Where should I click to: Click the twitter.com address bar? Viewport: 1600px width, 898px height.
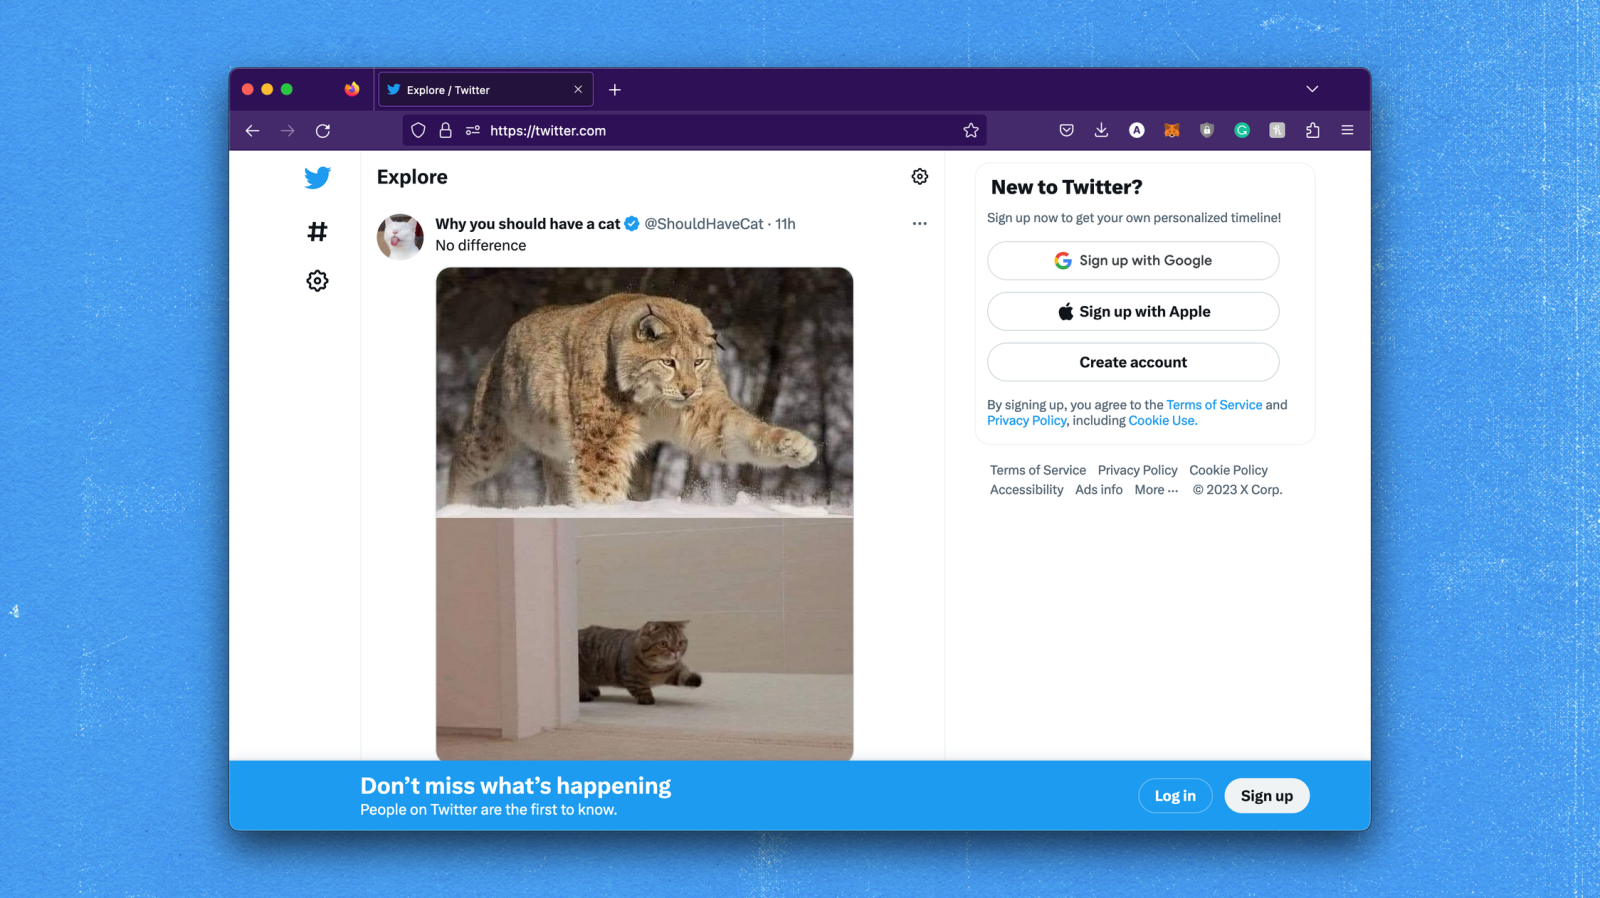[x=700, y=131]
